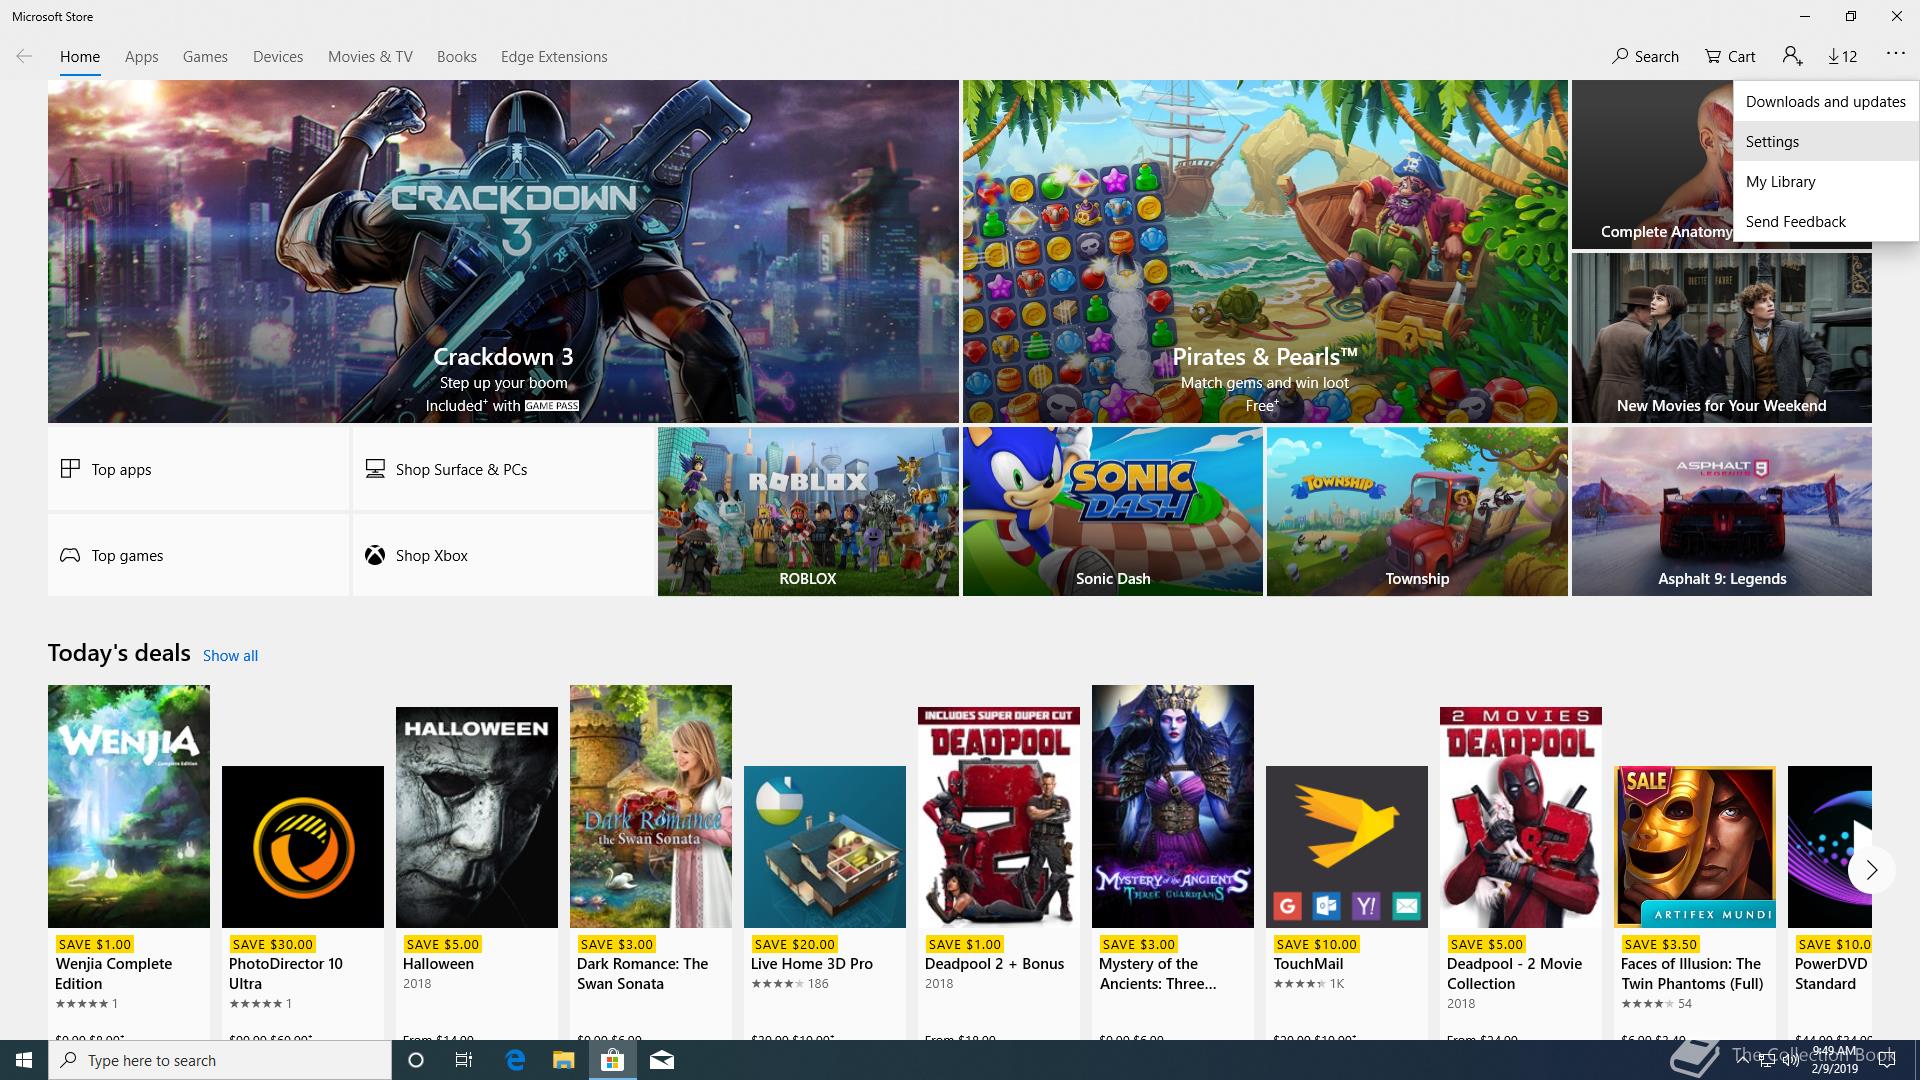The image size is (1920, 1080).
Task: Toggle the three-dot See more menu
Action: pyautogui.click(x=1895, y=55)
